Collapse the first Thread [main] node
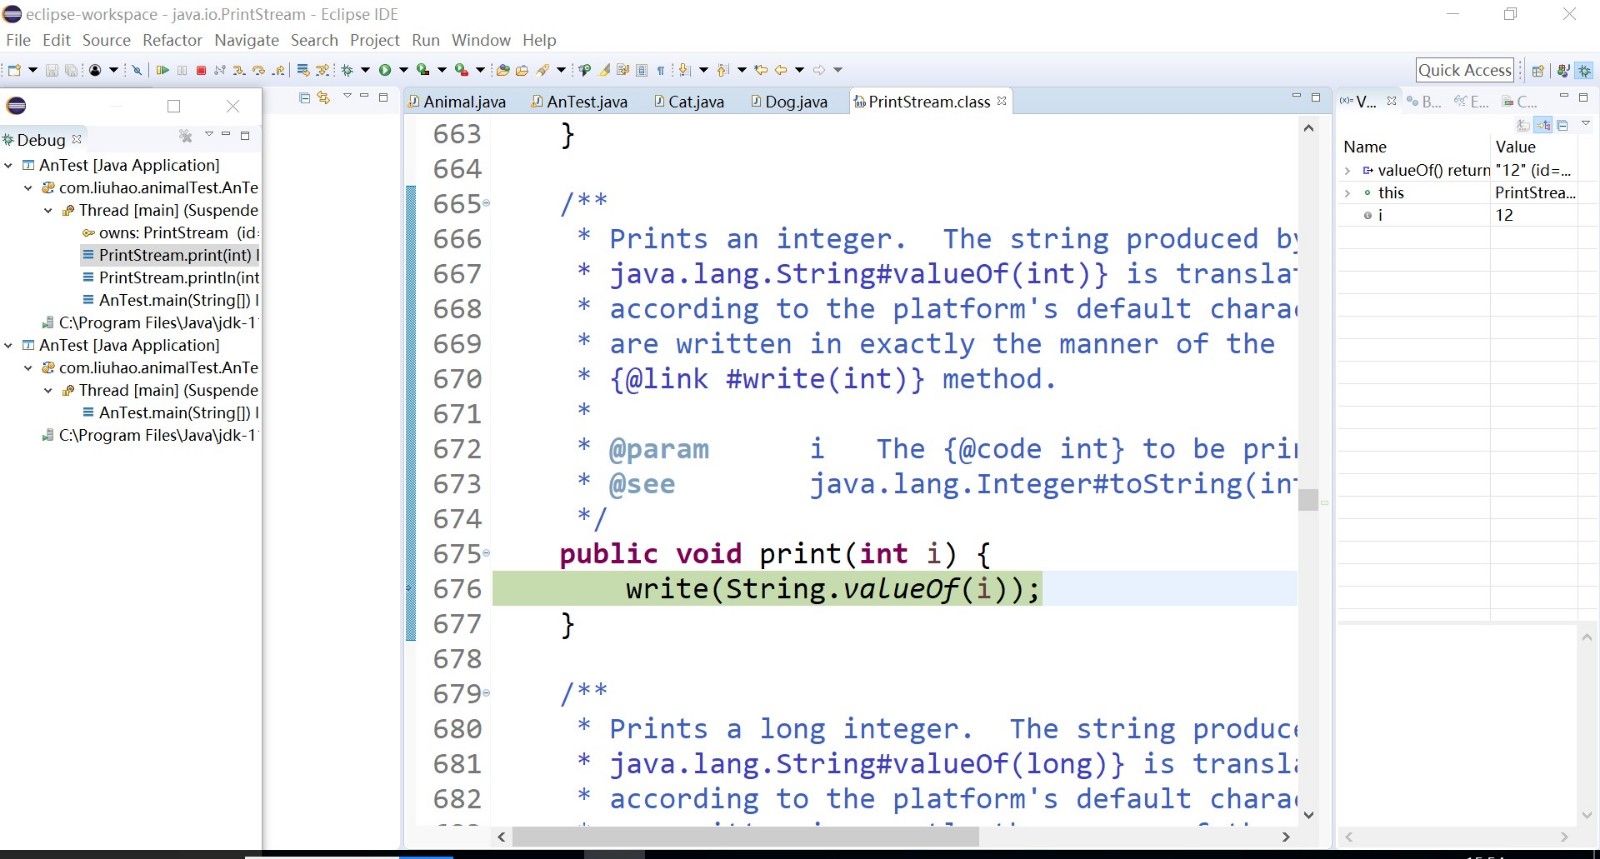1600x859 pixels. (48, 210)
